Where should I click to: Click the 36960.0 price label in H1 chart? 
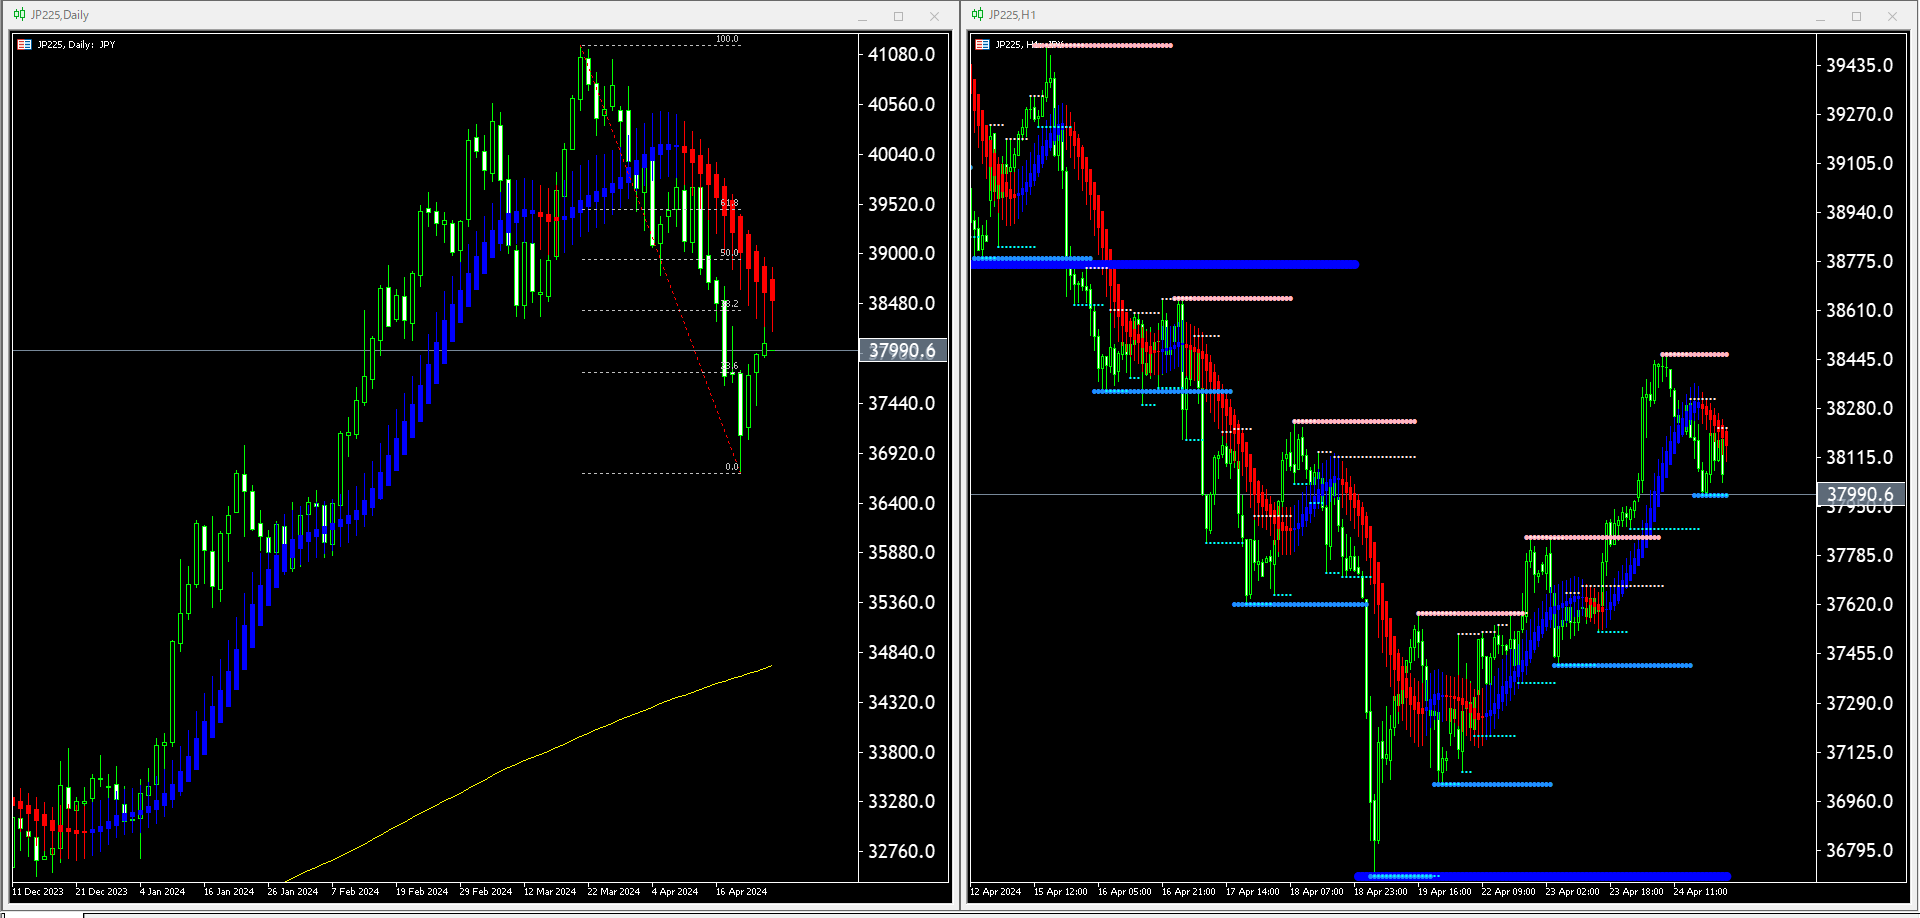tap(1860, 802)
